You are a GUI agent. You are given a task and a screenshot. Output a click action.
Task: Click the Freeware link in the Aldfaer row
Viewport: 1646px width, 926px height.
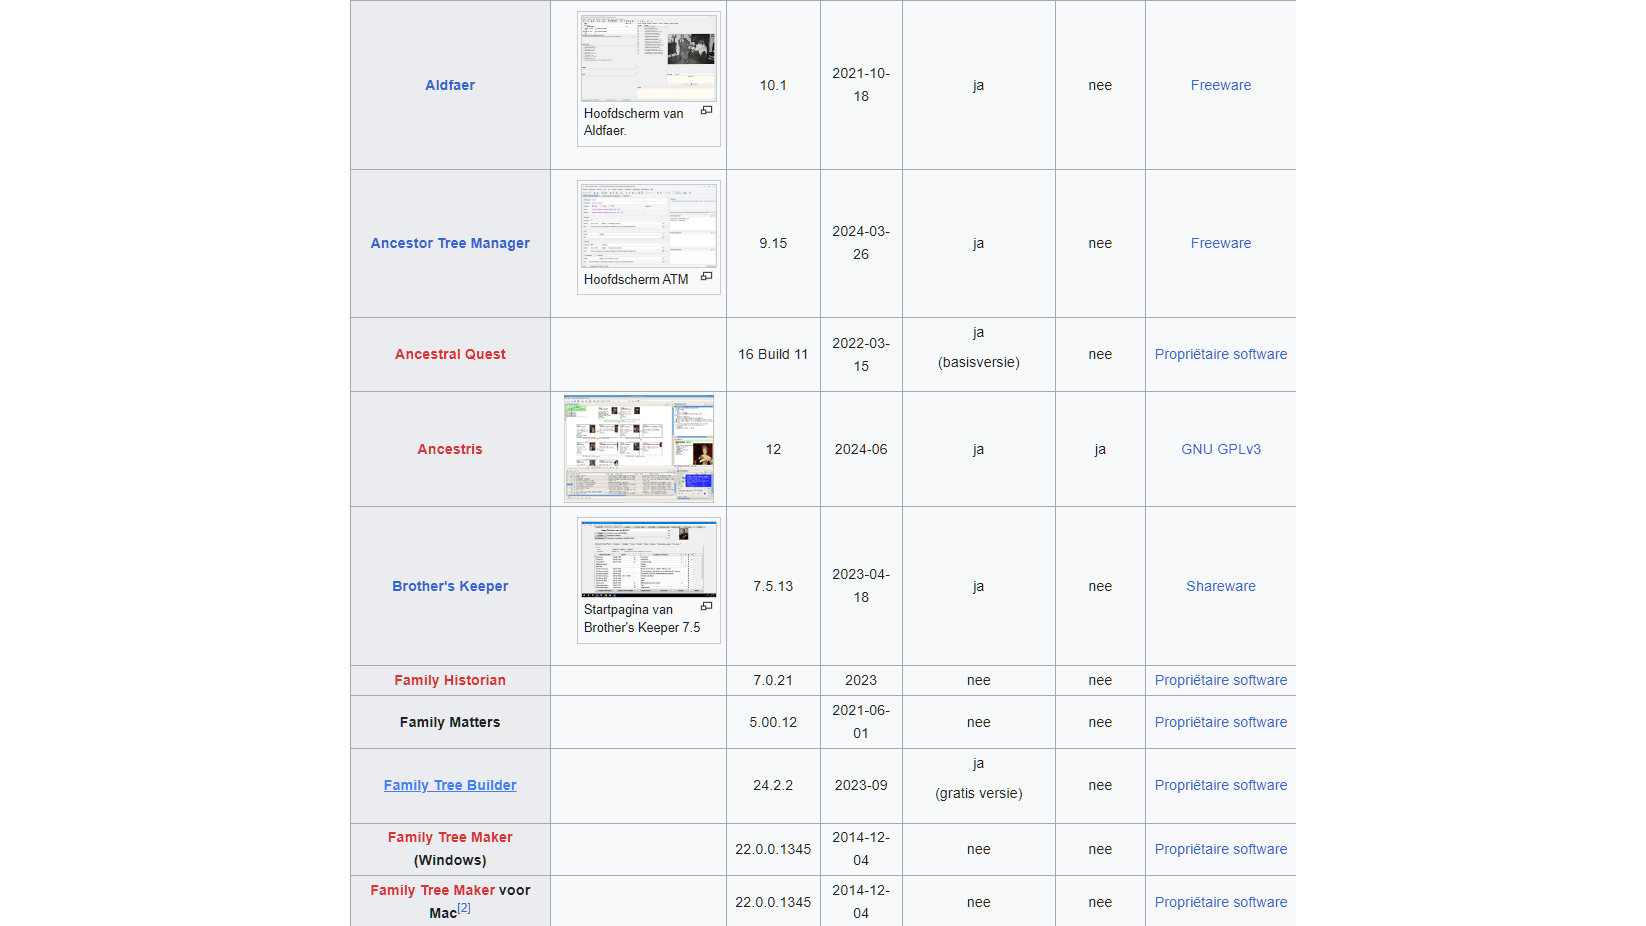1221,85
